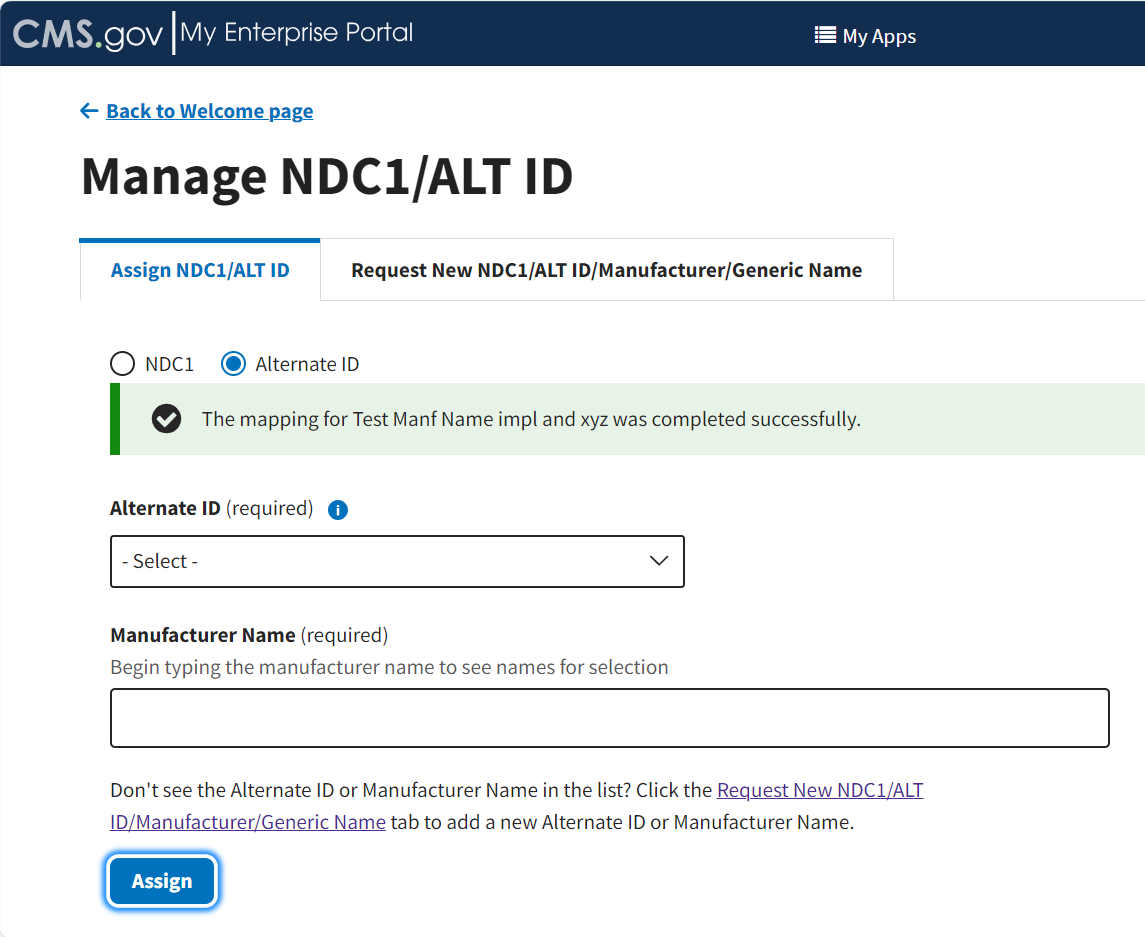The image size is (1145, 937).
Task: Open the Alternate ID Select dropdown
Action: tap(397, 561)
